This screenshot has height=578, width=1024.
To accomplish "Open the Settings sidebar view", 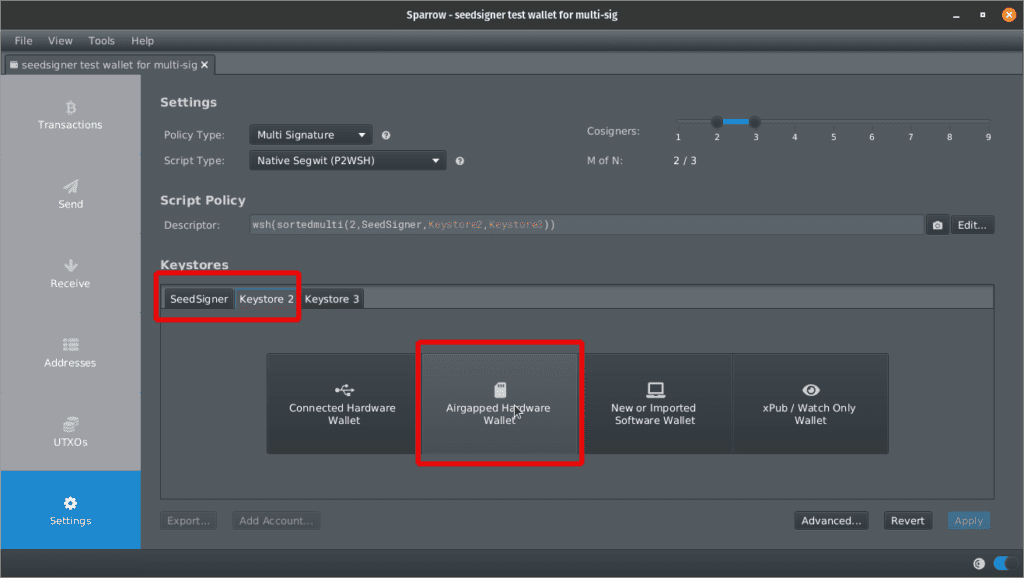I will (71, 510).
